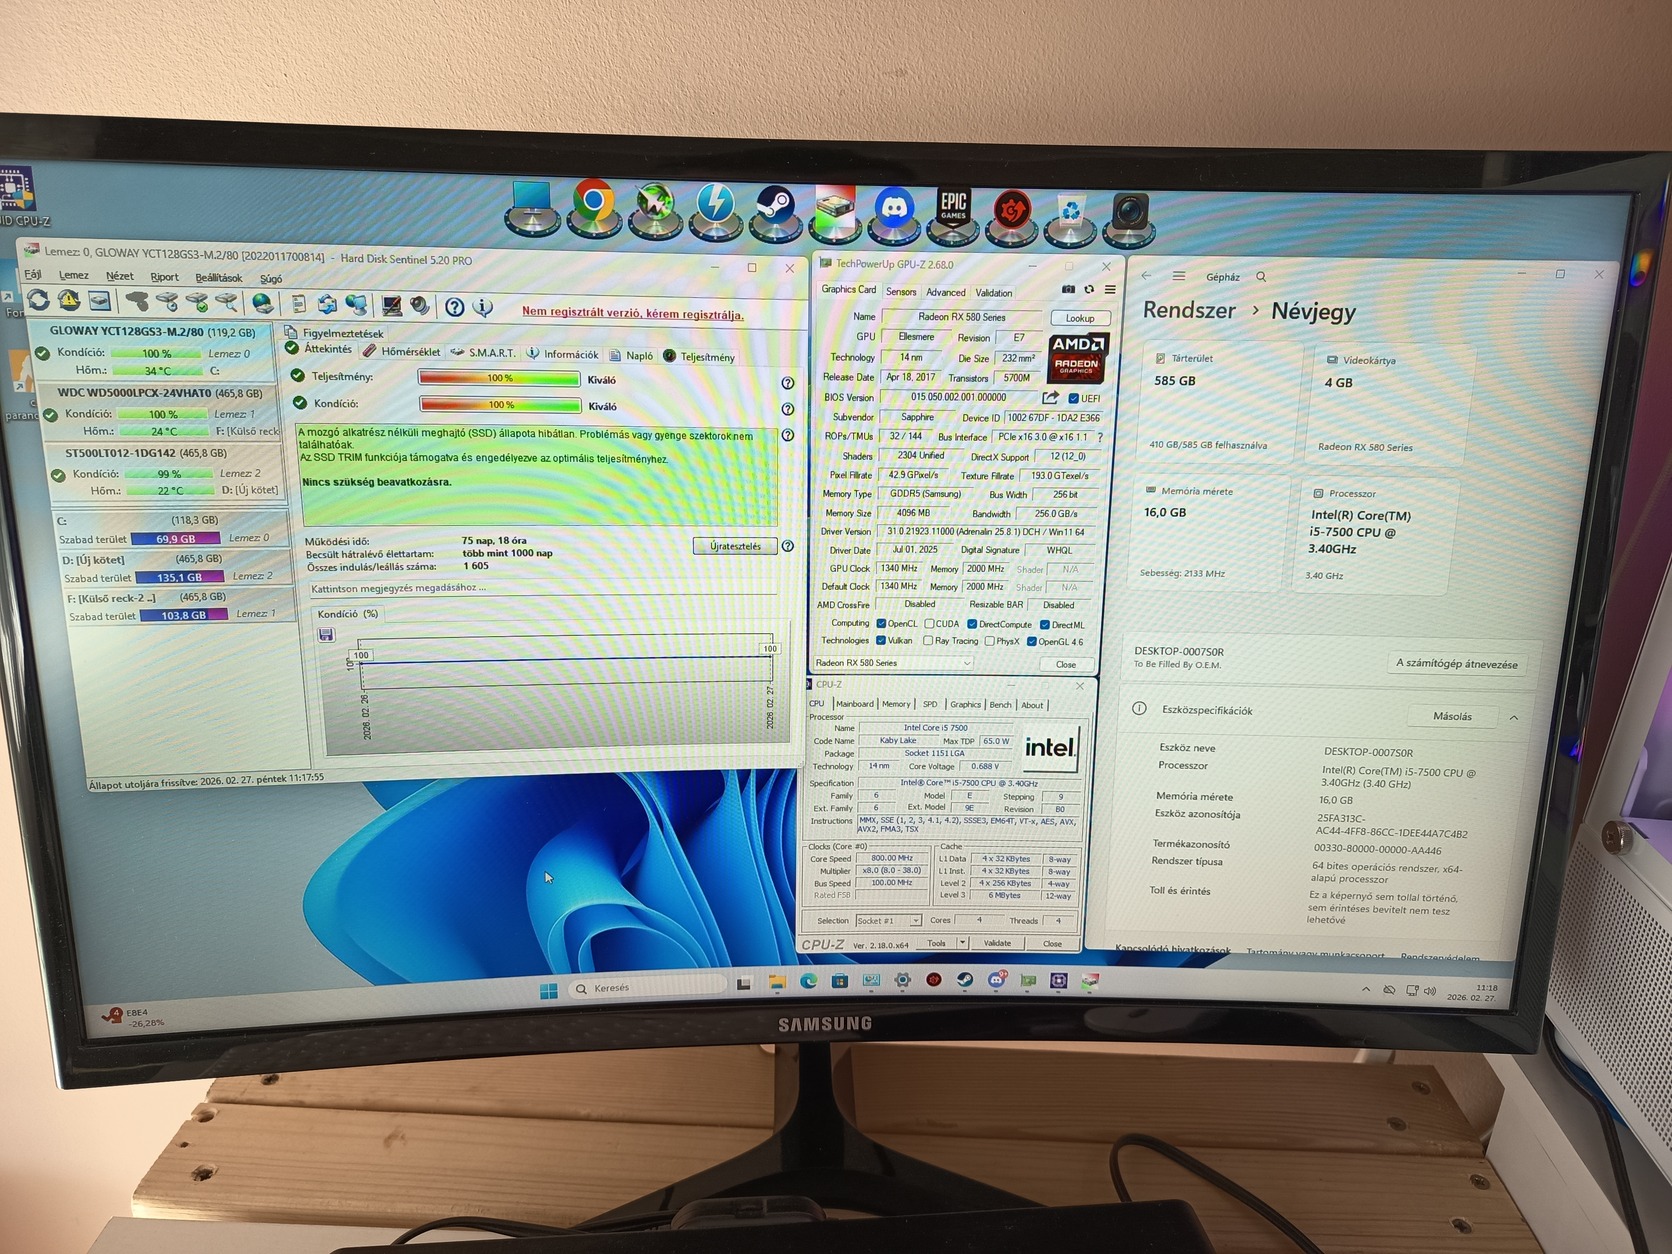Open the information 'i' toolbar icon
The height and width of the screenshot is (1254, 1672).
tap(483, 307)
